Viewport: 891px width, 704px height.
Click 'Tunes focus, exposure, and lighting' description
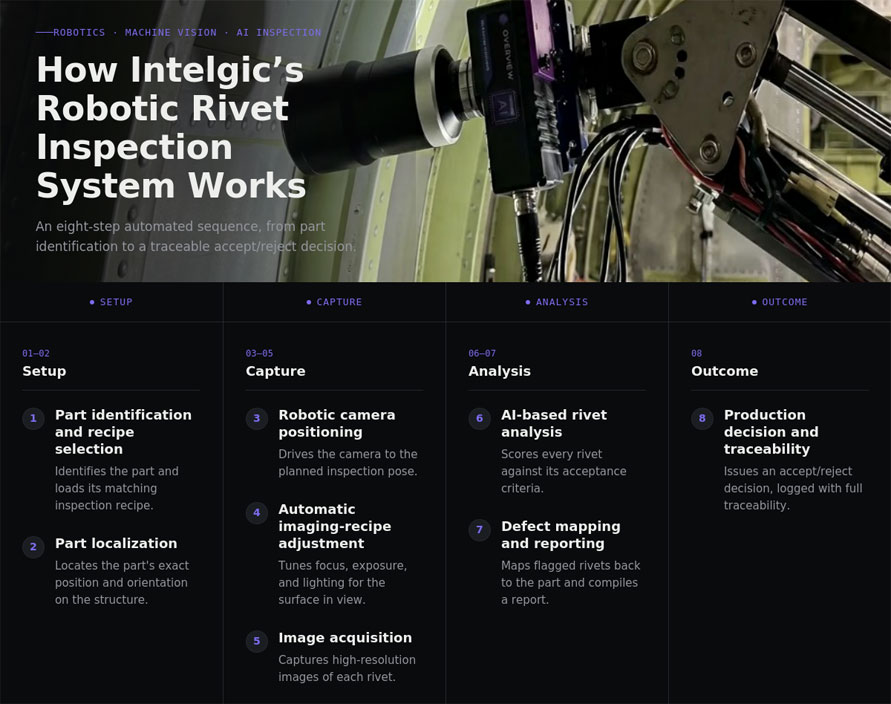(343, 582)
